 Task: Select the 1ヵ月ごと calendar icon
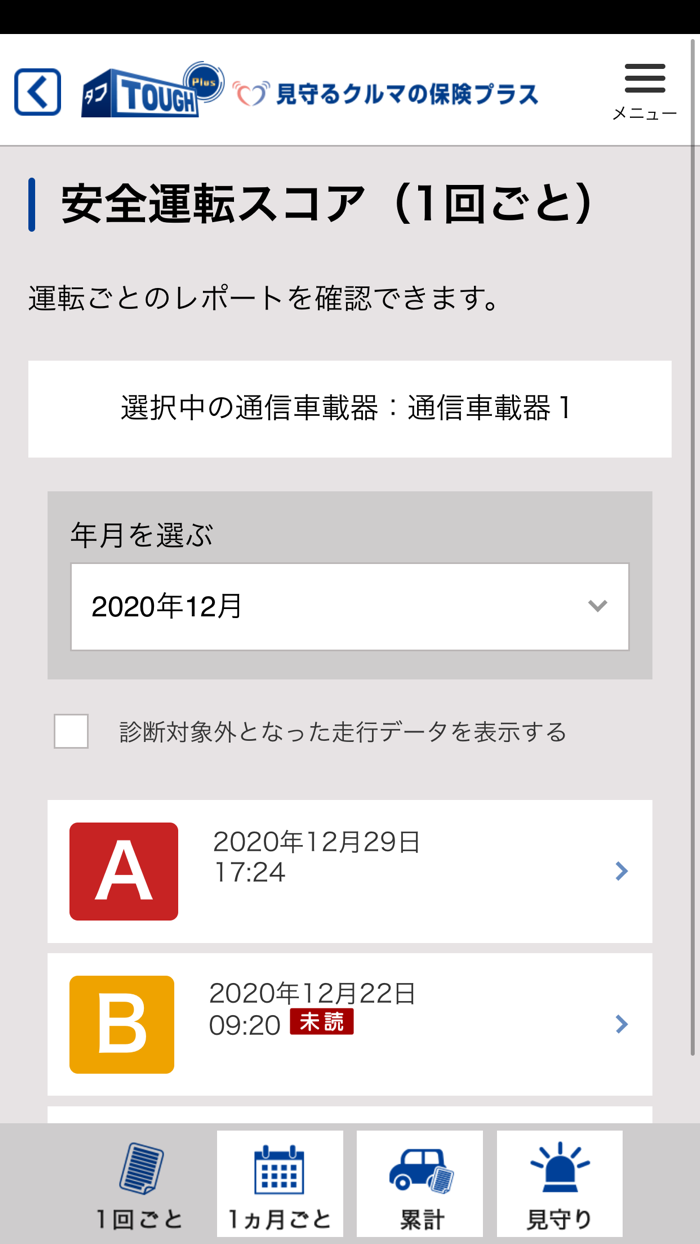point(280,1170)
